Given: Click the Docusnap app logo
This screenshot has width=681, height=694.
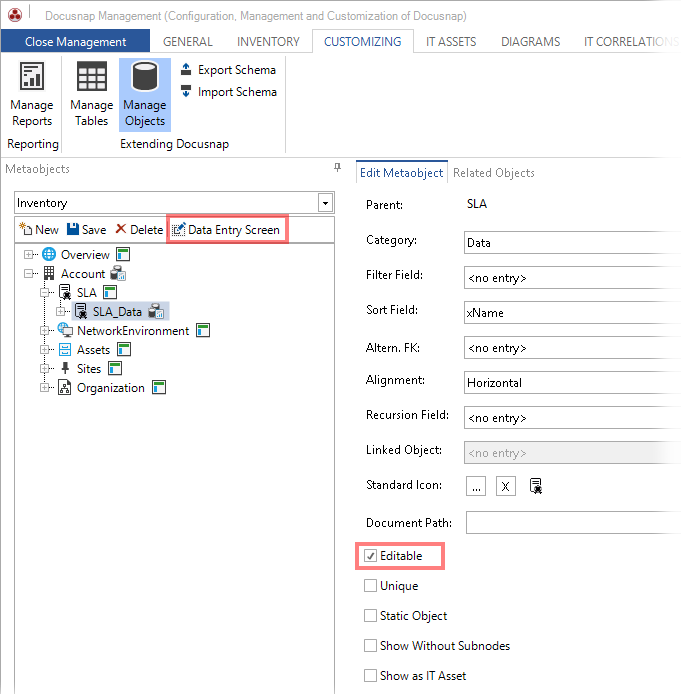Looking at the screenshot, I should 15,15.
